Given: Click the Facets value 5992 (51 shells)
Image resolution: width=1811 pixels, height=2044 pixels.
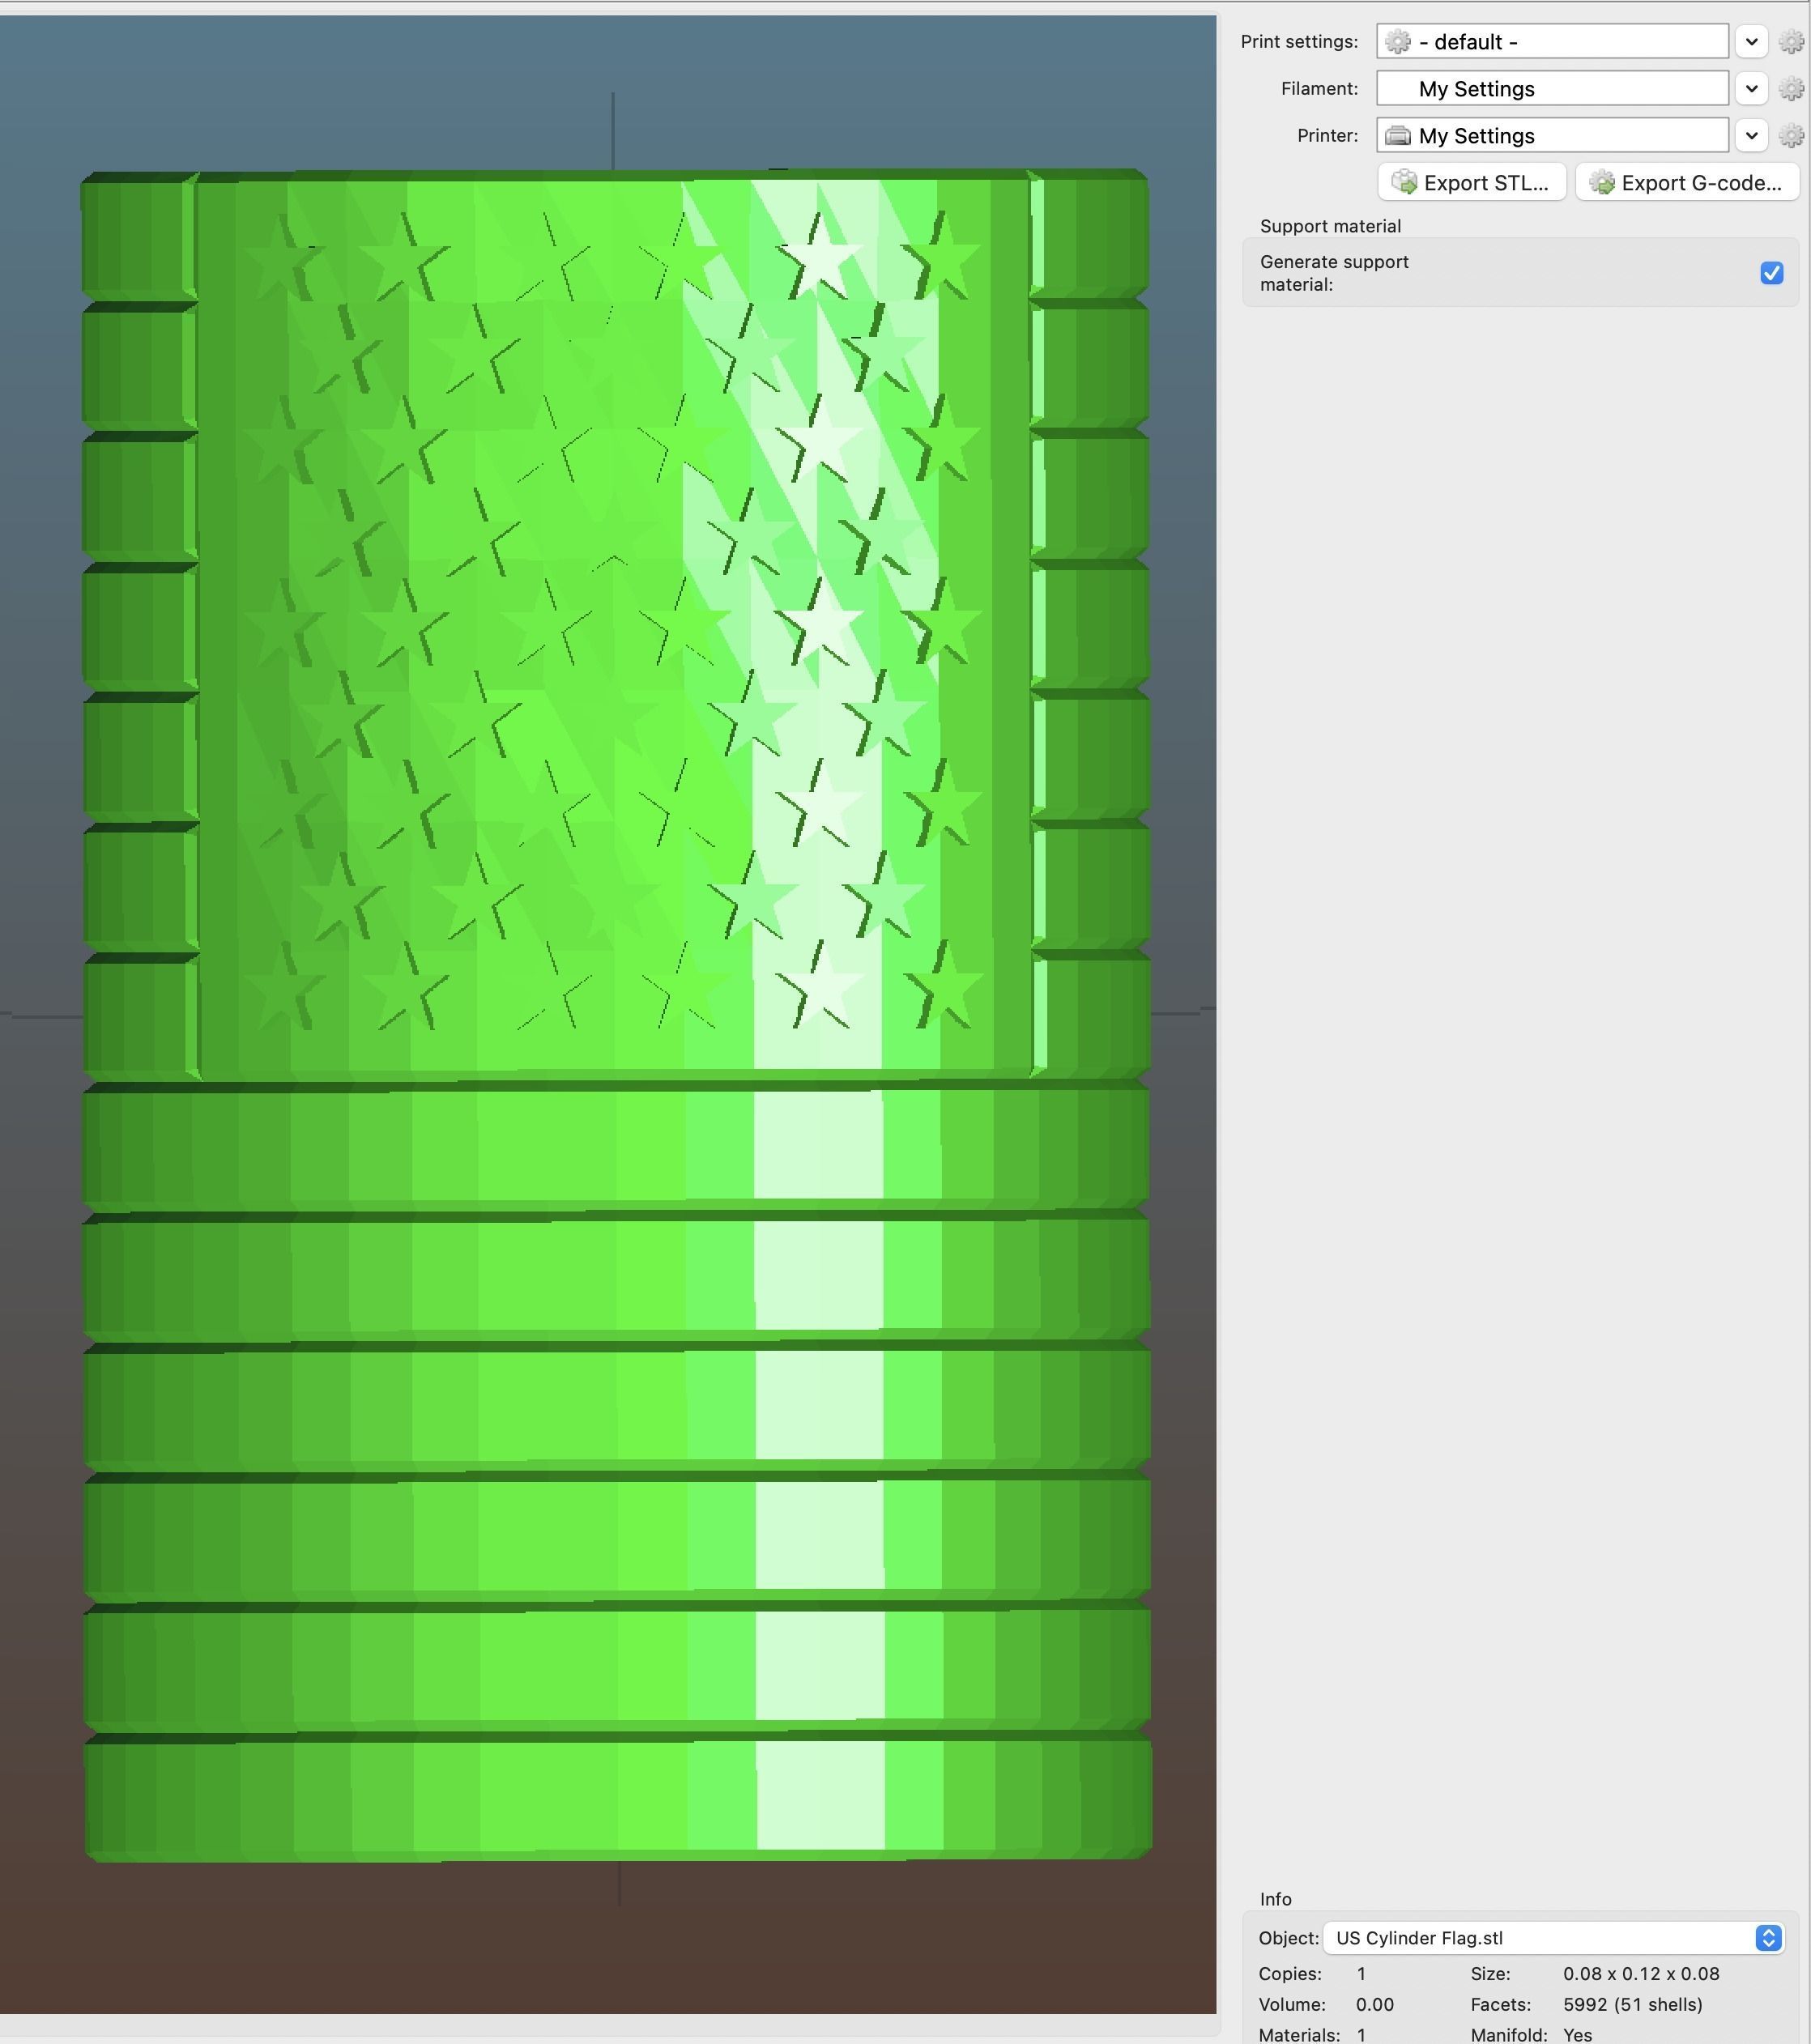Looking at the screenshot, I should tap(1632, 2004).
